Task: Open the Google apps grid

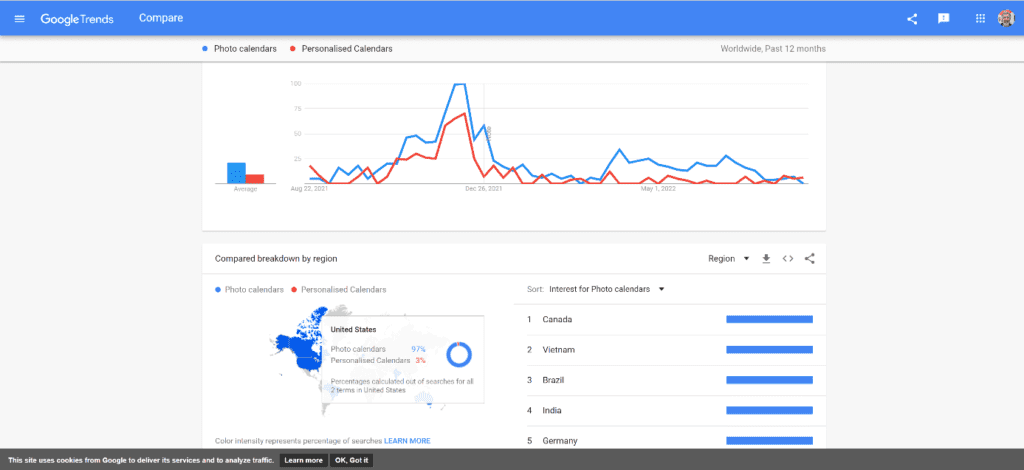Action: tap(980, 18)
